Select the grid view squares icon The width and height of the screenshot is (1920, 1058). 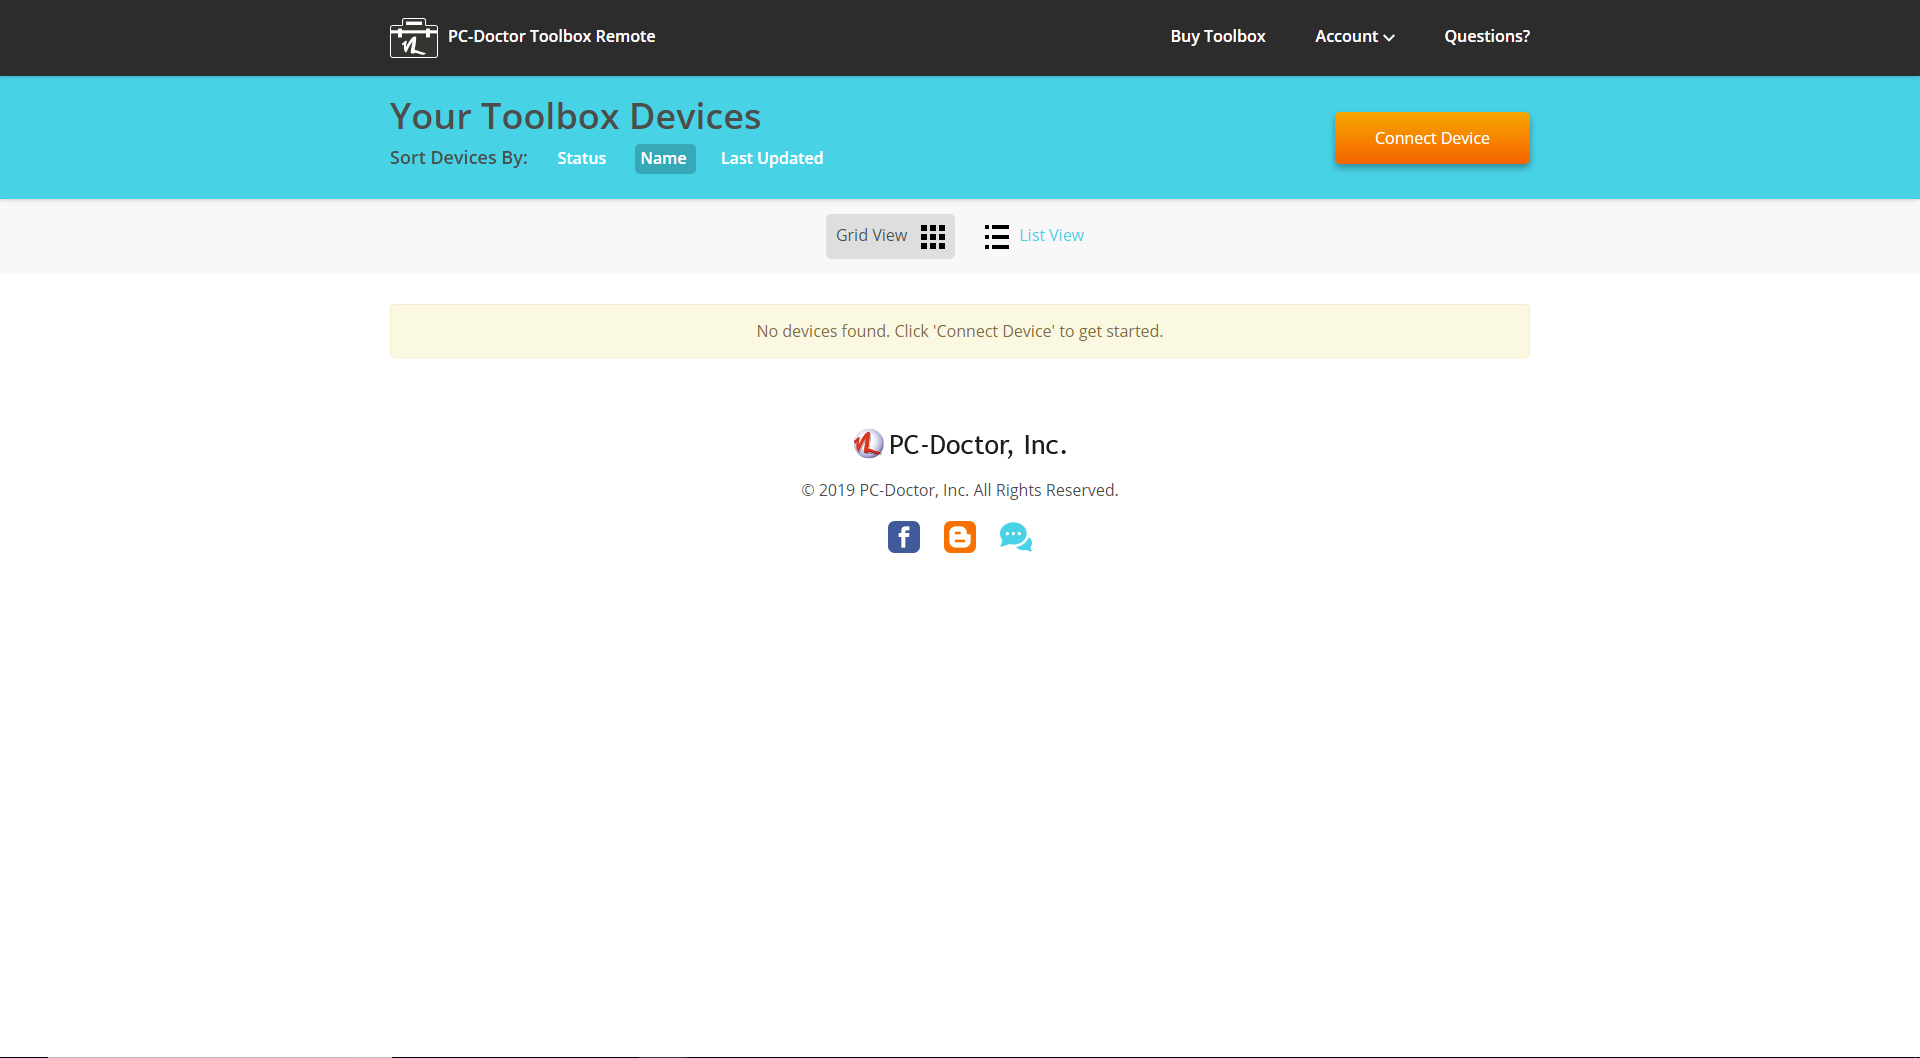click(x=932, y=236)
